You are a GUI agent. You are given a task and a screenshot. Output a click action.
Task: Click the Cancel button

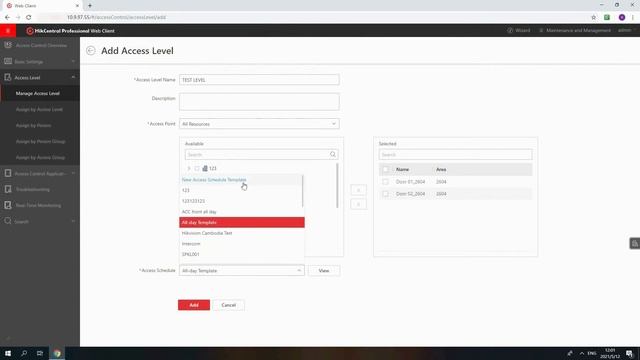point(229,305)
